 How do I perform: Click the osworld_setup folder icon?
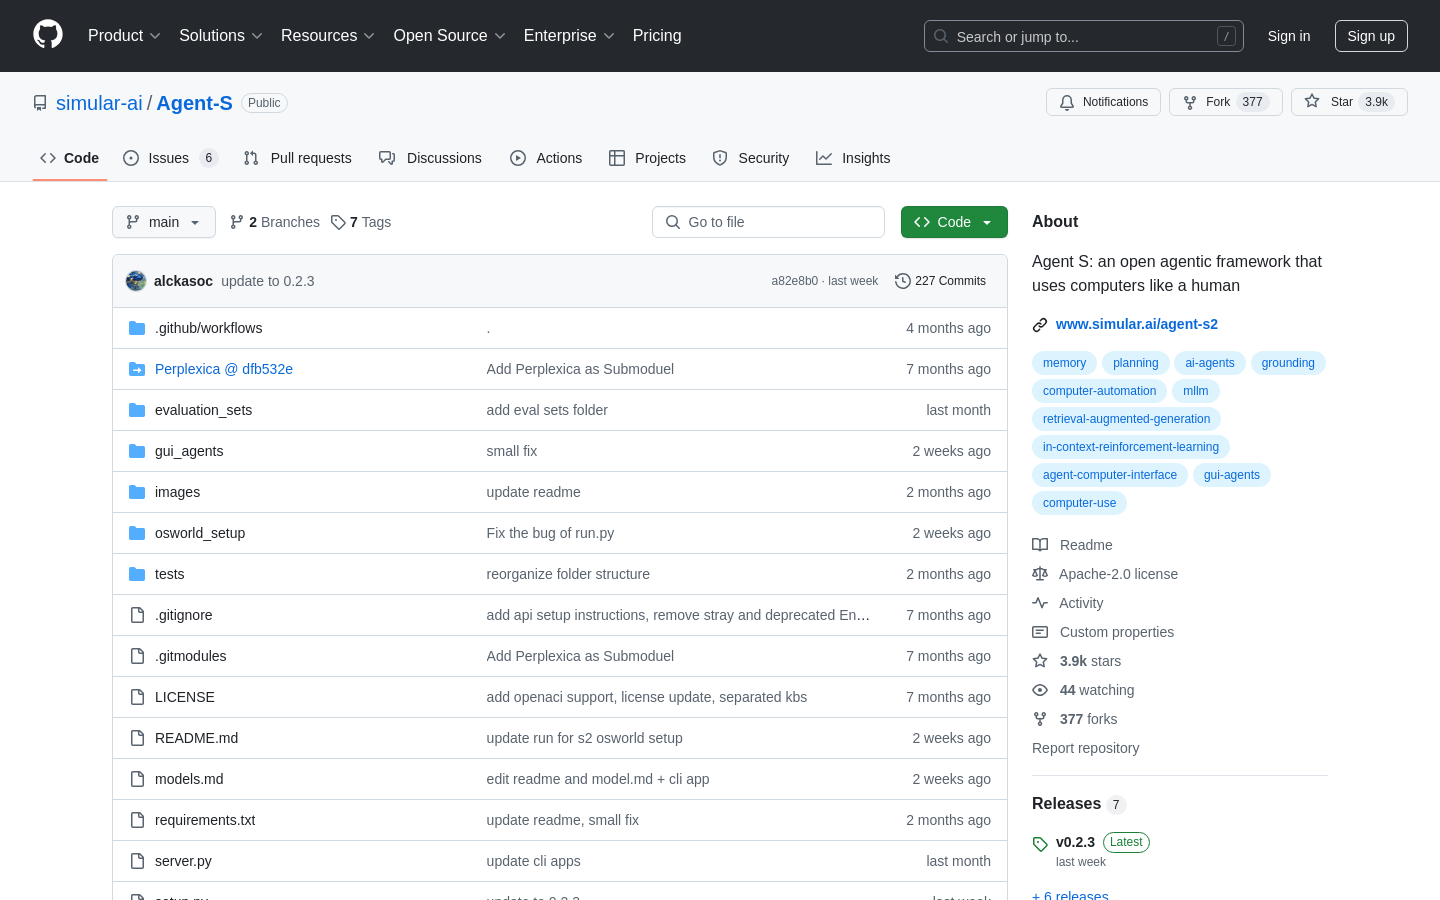(x=137, y=533)
